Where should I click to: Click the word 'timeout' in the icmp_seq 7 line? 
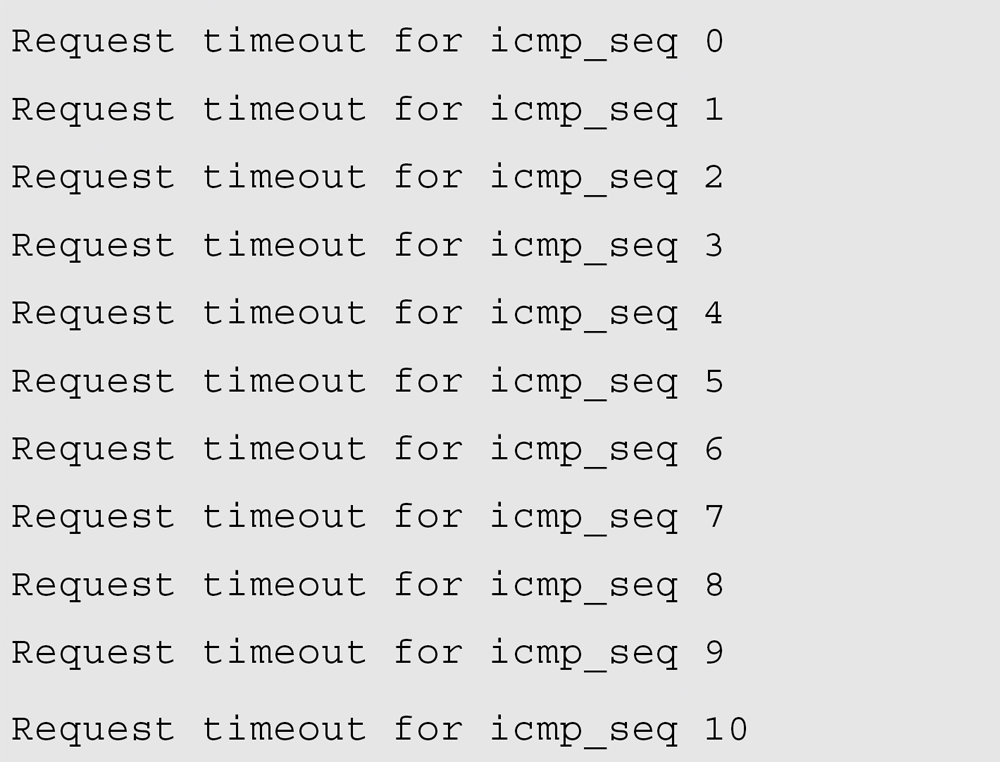[x=284, y=516]
